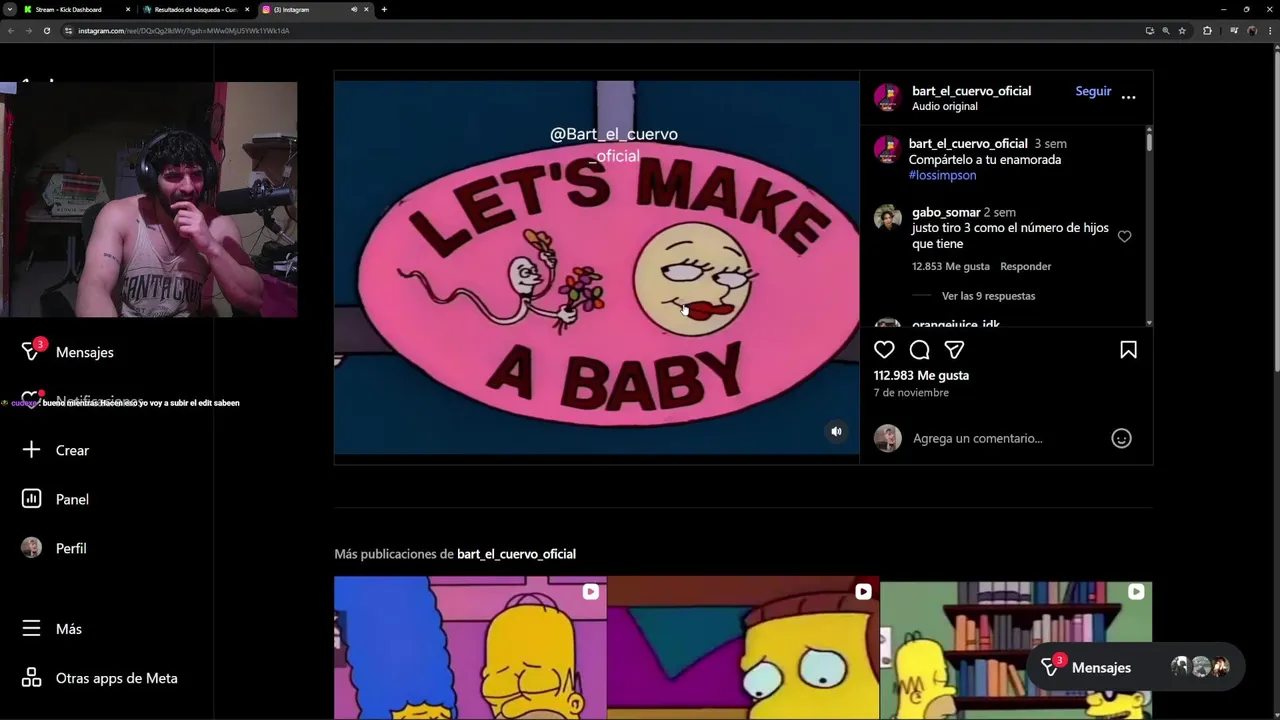Open the sad yellow character reel thumbnail
Viewport: 1280px width, 720px height.
743,648
